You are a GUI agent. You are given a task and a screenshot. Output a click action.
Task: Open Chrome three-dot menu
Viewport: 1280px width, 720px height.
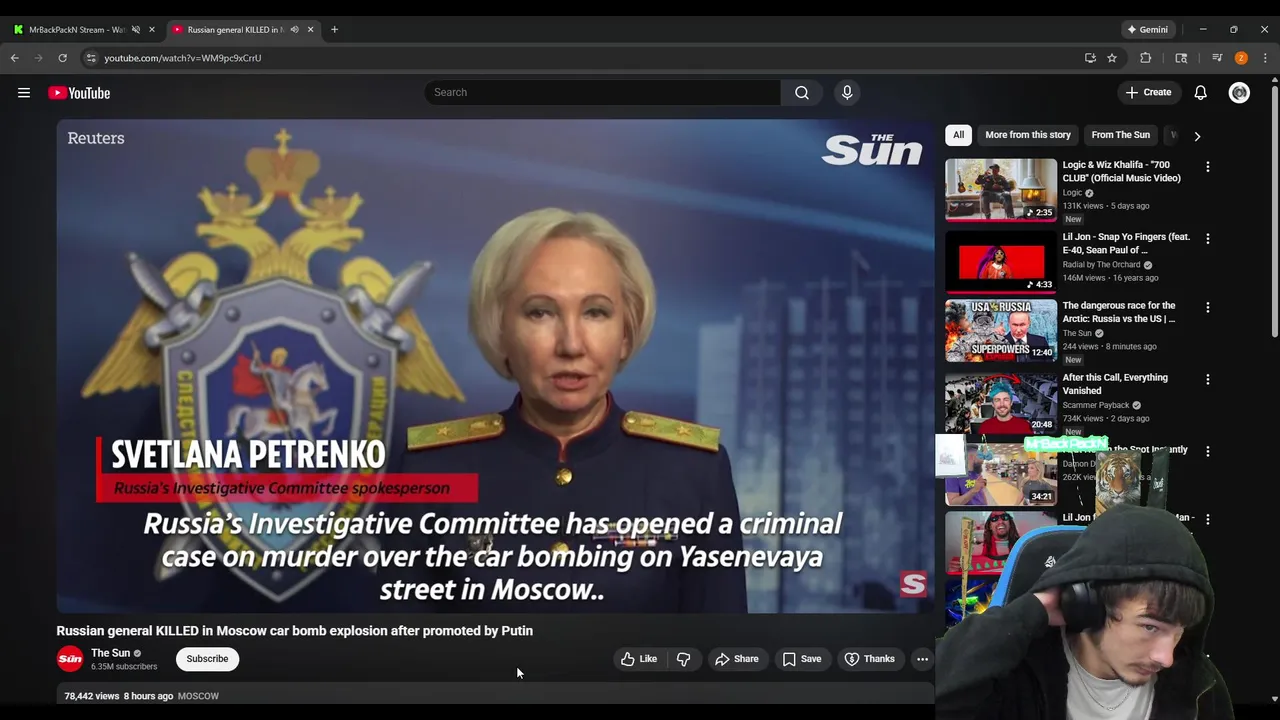tap(1265, 58)
